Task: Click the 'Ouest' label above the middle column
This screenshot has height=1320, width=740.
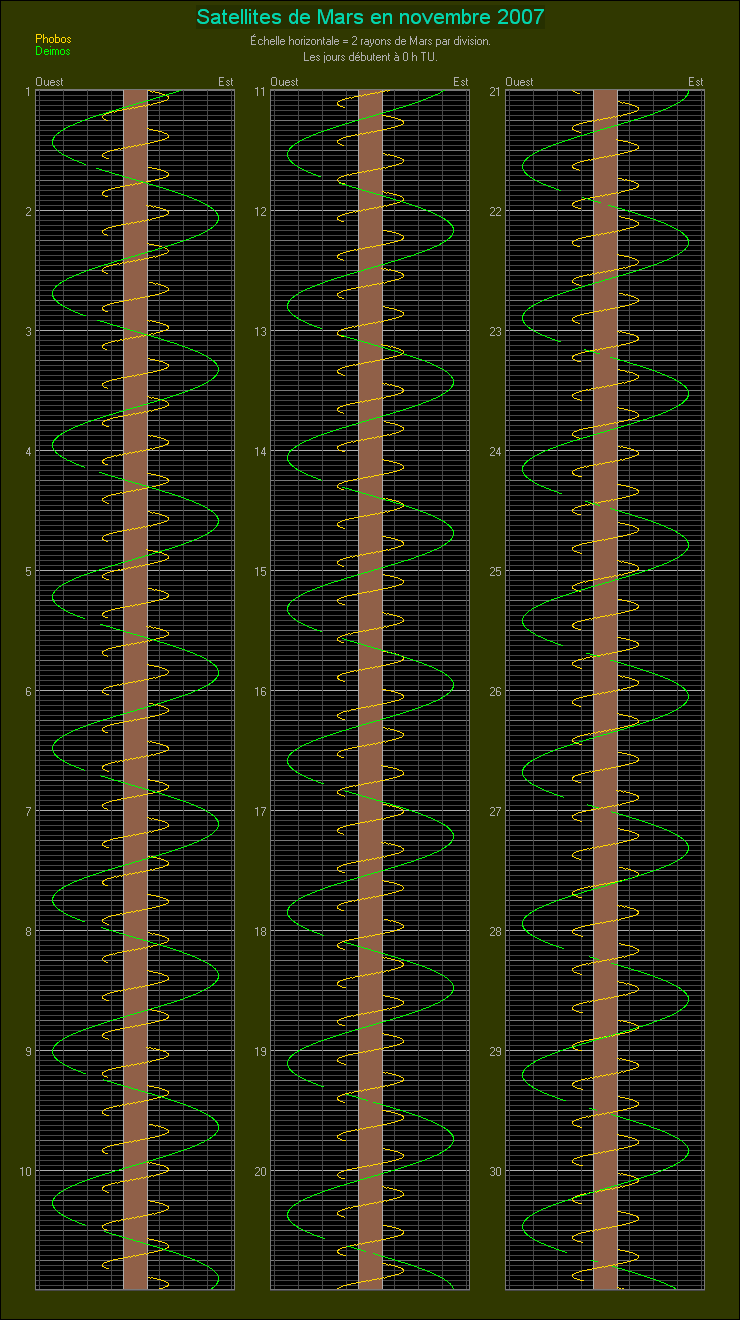Action: click(x=284, y=82)
